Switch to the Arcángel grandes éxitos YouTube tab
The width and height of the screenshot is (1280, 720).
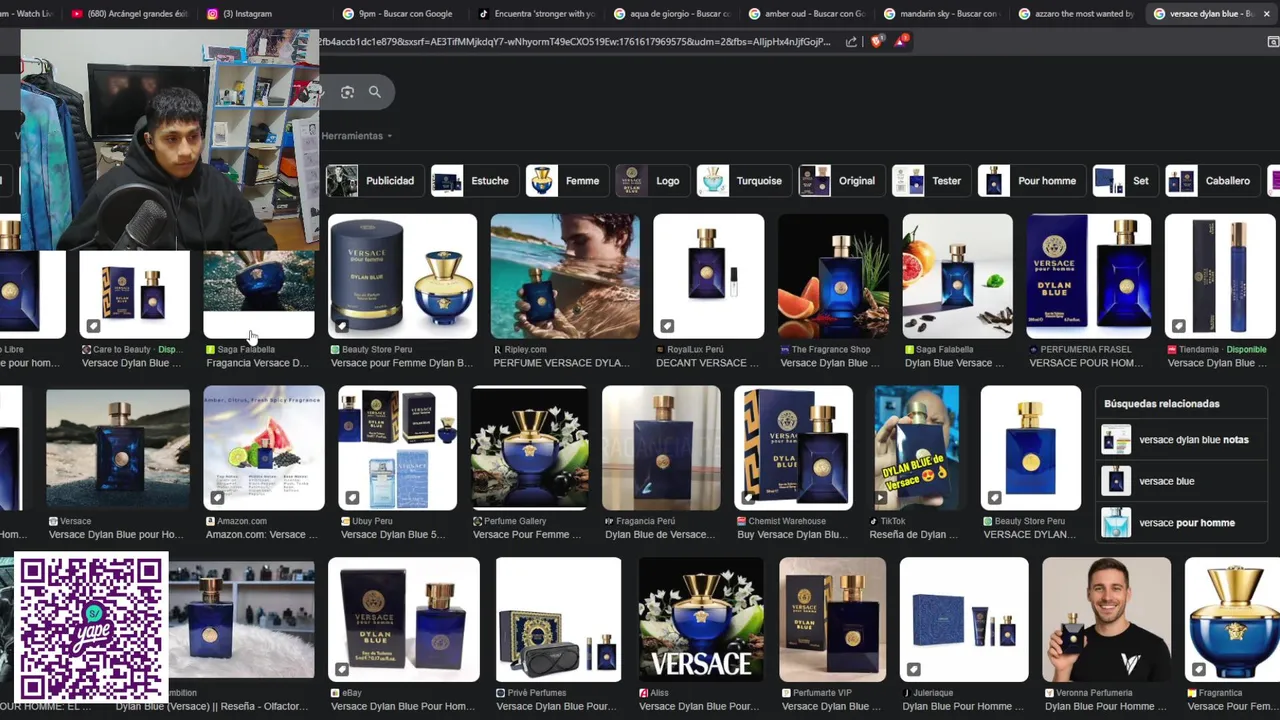click(129, 14)
